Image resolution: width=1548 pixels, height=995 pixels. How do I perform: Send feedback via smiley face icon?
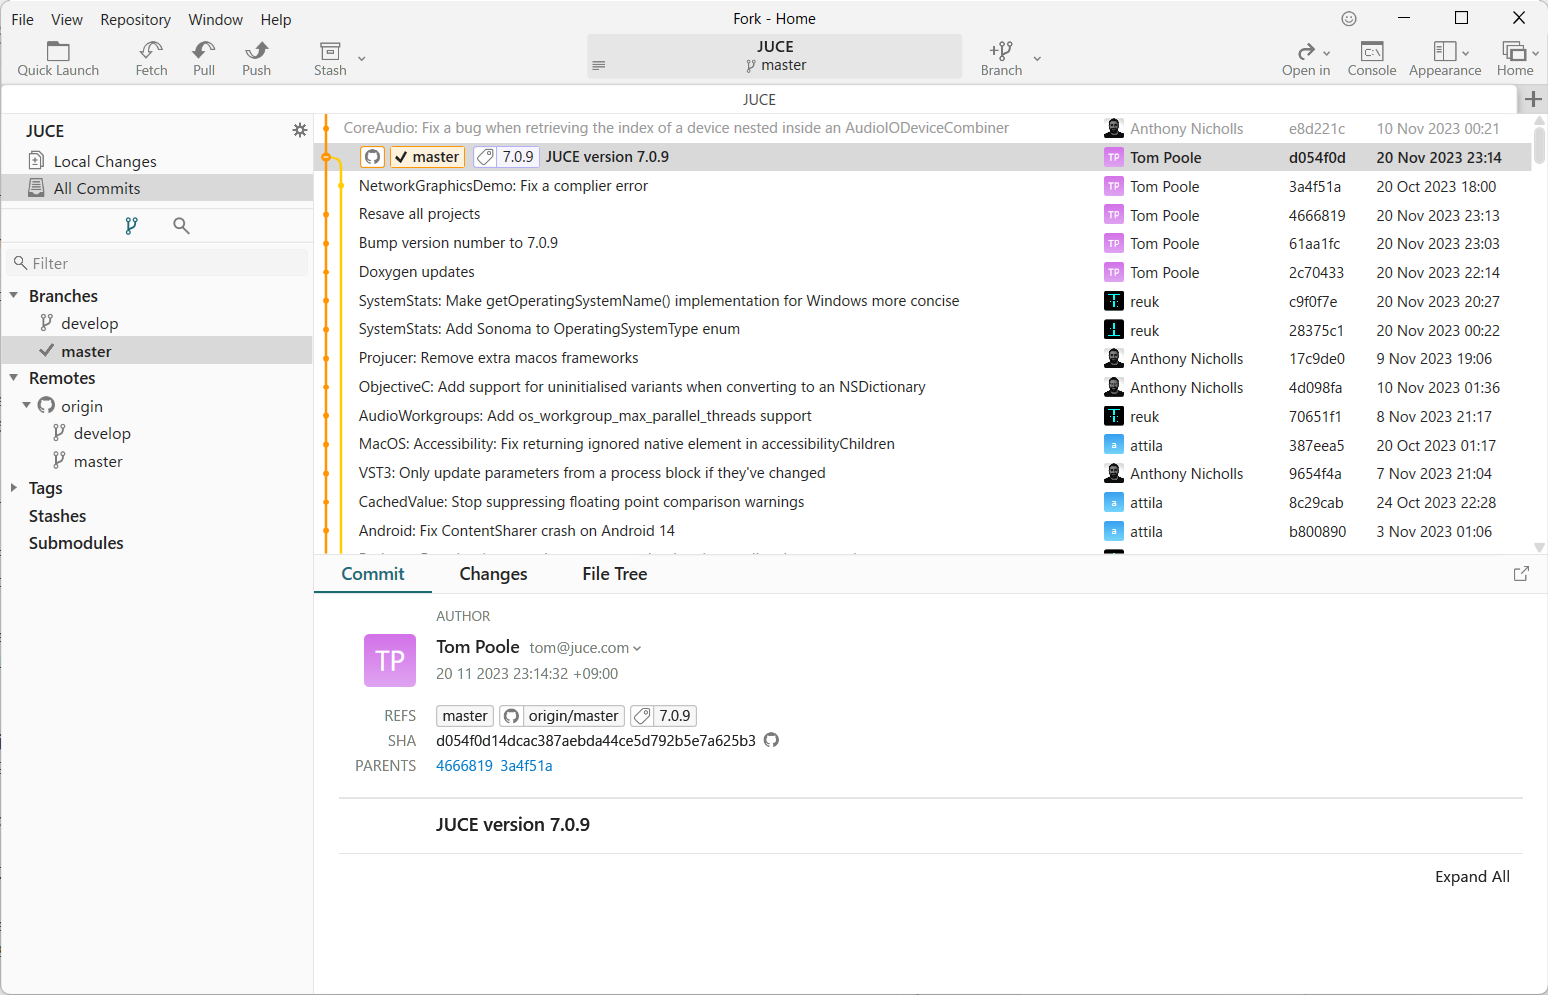point(1349,18)
